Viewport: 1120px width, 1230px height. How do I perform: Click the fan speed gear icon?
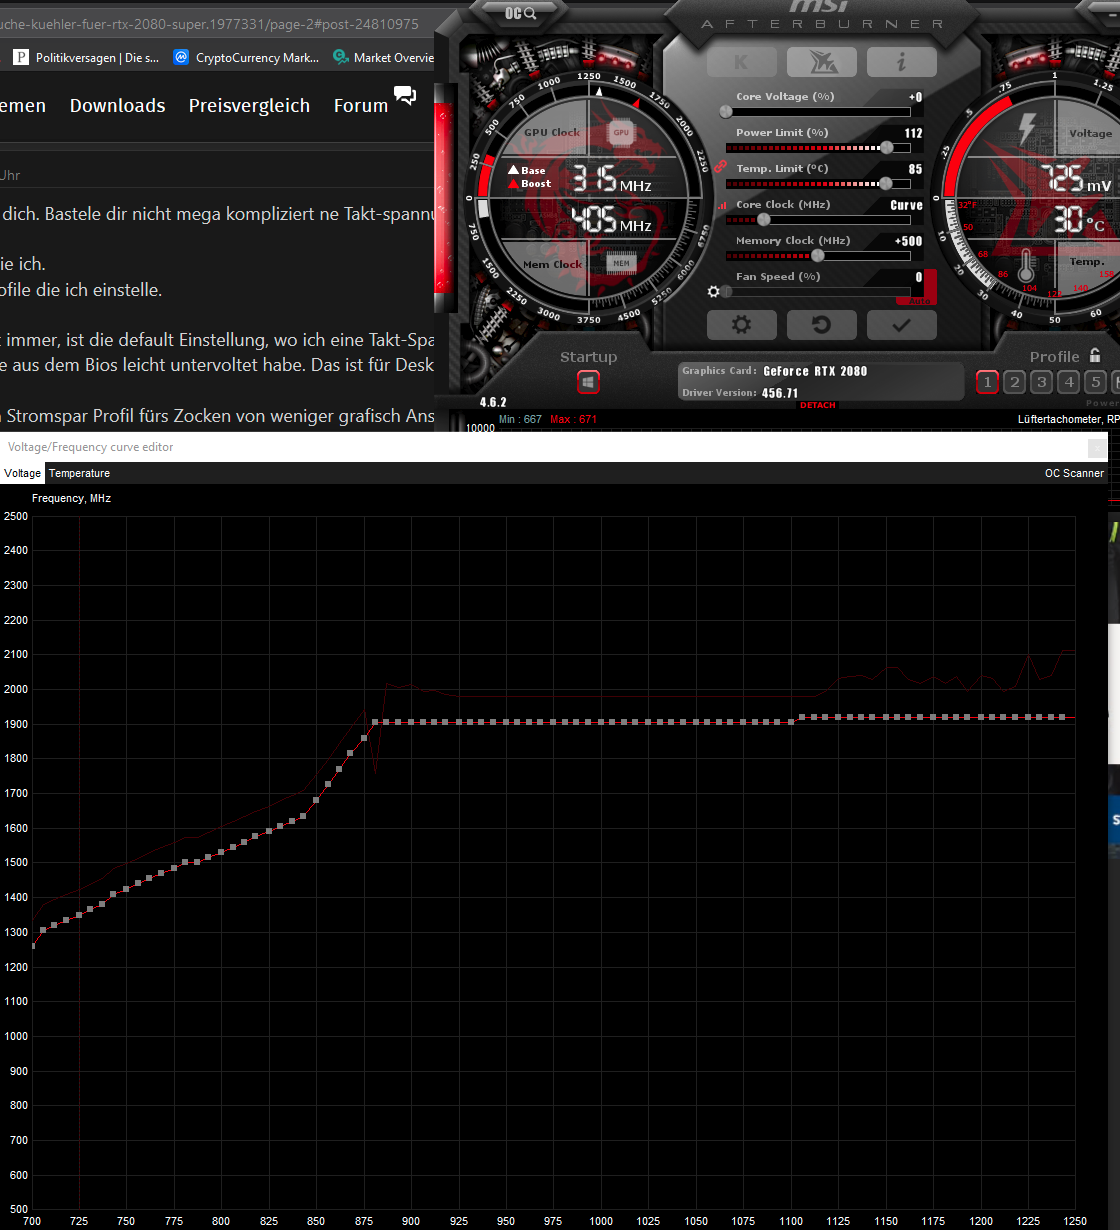click(713, 292)
